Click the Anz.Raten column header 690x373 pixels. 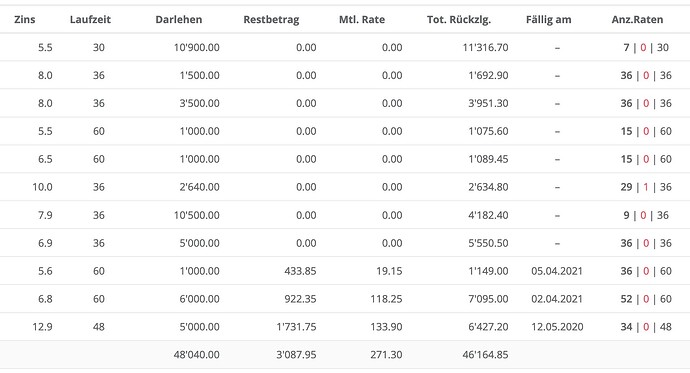[x=637, y=19]
